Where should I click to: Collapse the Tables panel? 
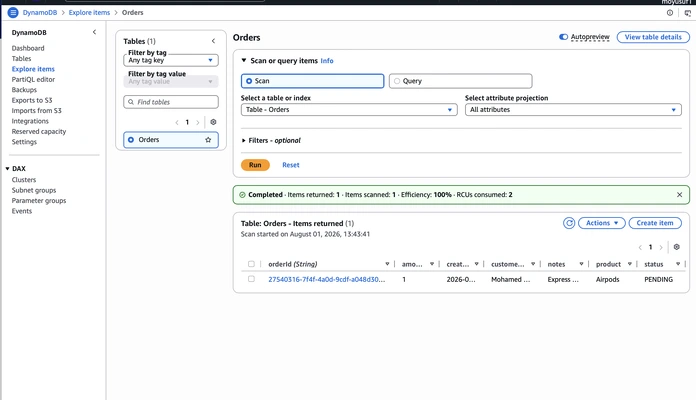coord(214,41)
